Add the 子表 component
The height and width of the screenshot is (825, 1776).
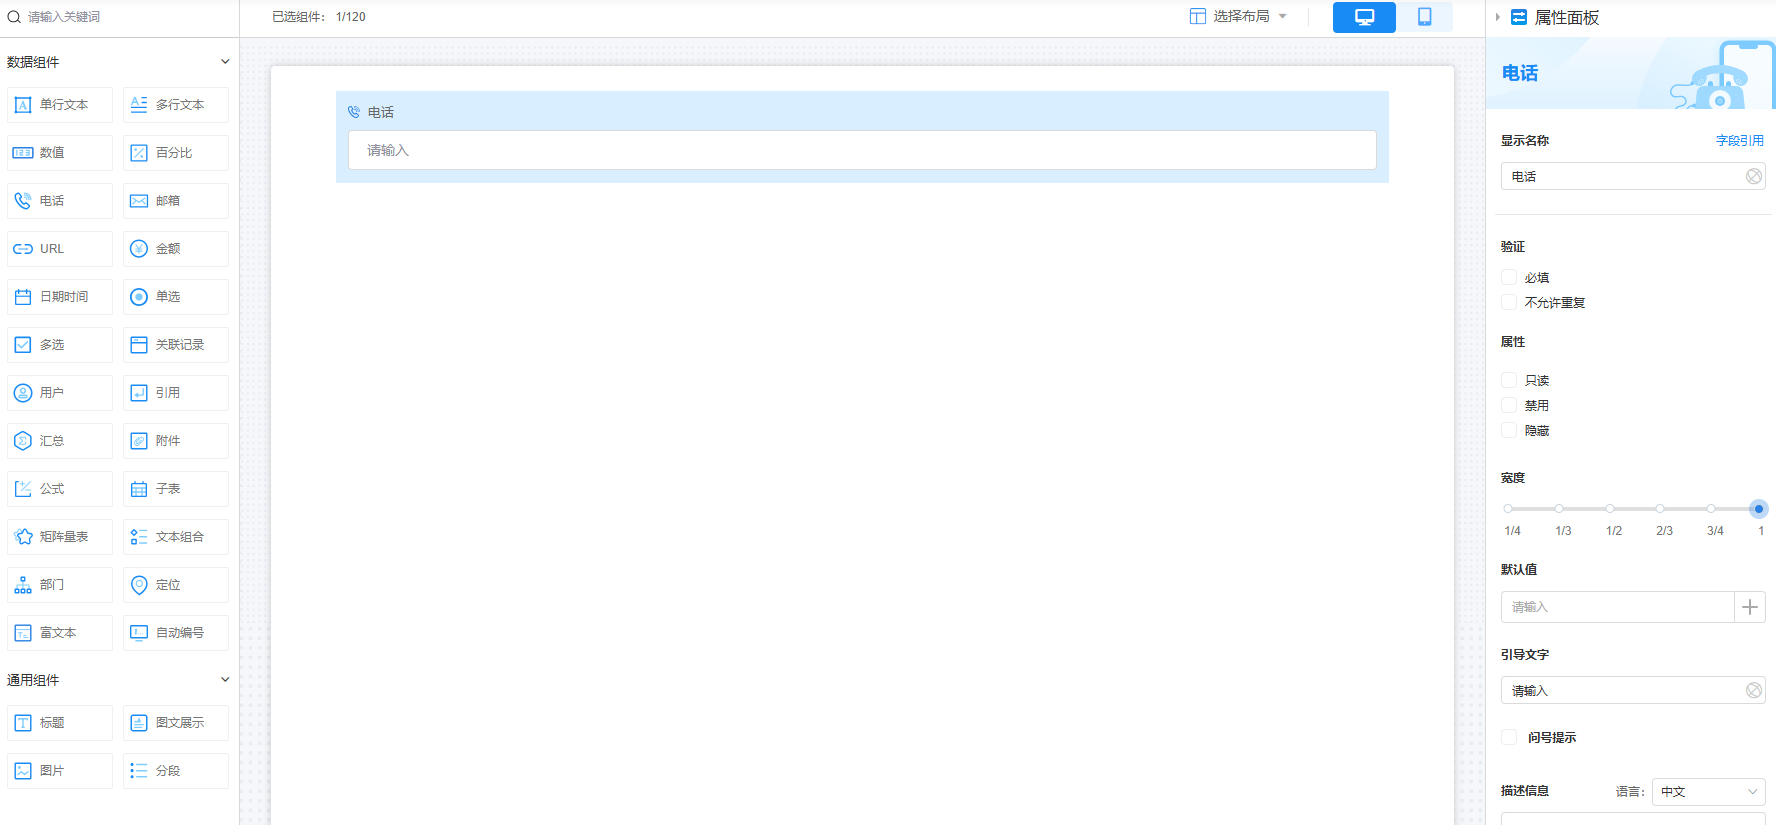(176, 489)
